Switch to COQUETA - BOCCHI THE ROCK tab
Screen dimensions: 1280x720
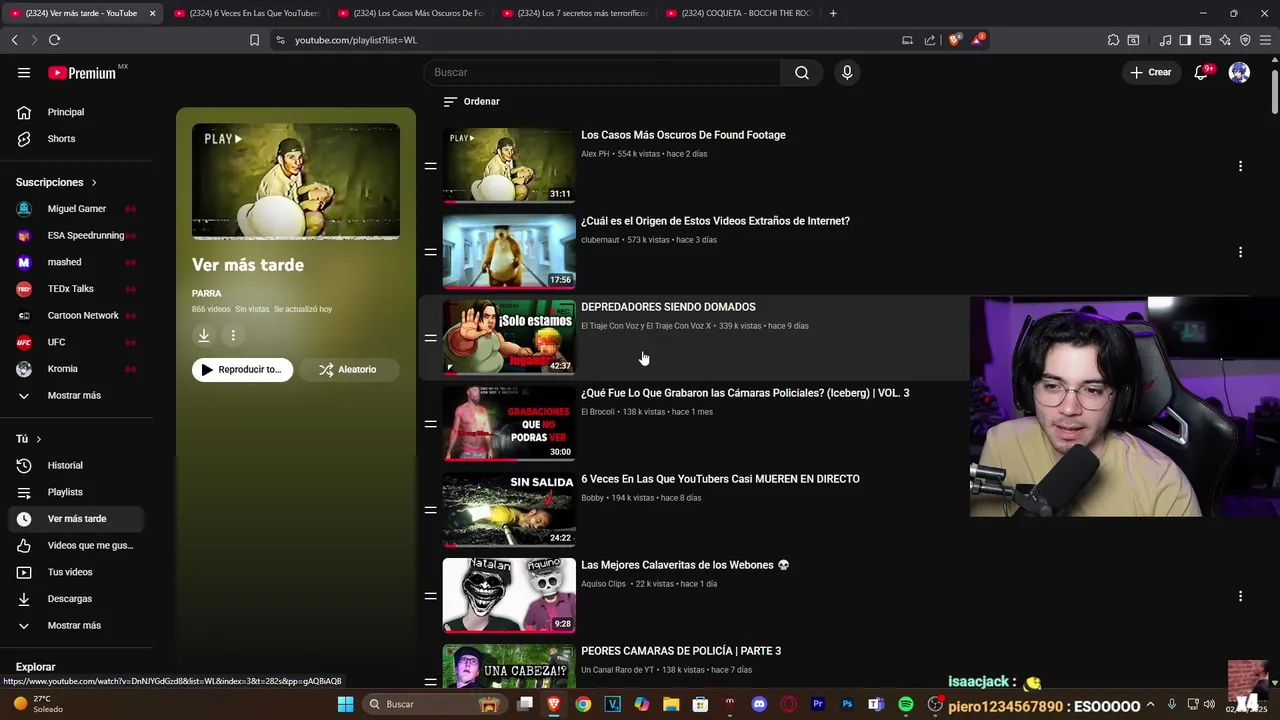coord(738,13)
